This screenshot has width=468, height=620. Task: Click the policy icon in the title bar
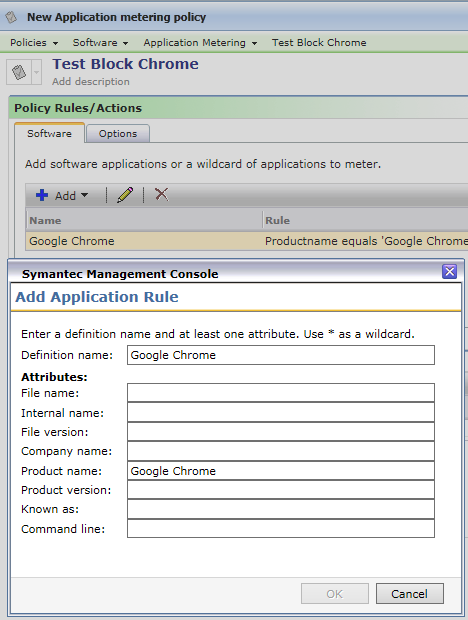(11, 17)
